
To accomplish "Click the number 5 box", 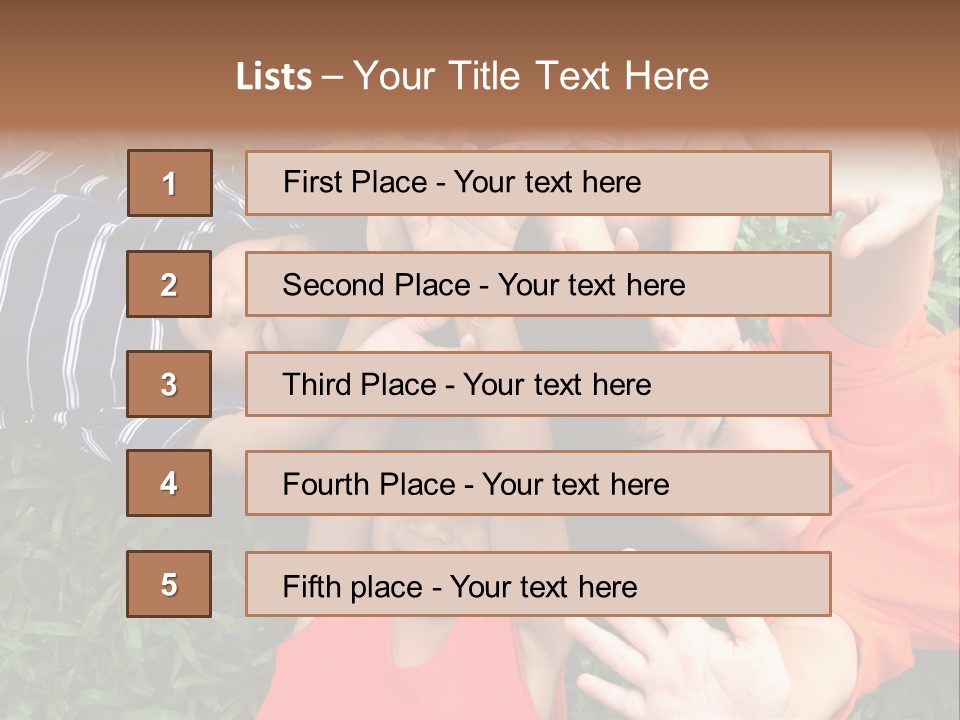I will coord(169,584).
